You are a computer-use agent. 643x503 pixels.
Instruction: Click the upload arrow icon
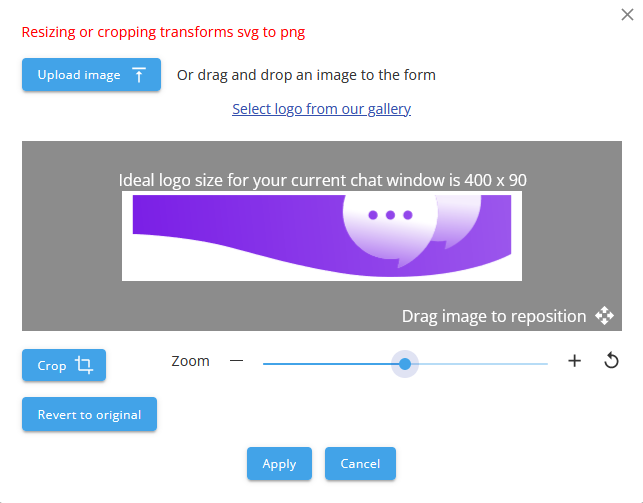pyautogui.click(x=139, y=75)
